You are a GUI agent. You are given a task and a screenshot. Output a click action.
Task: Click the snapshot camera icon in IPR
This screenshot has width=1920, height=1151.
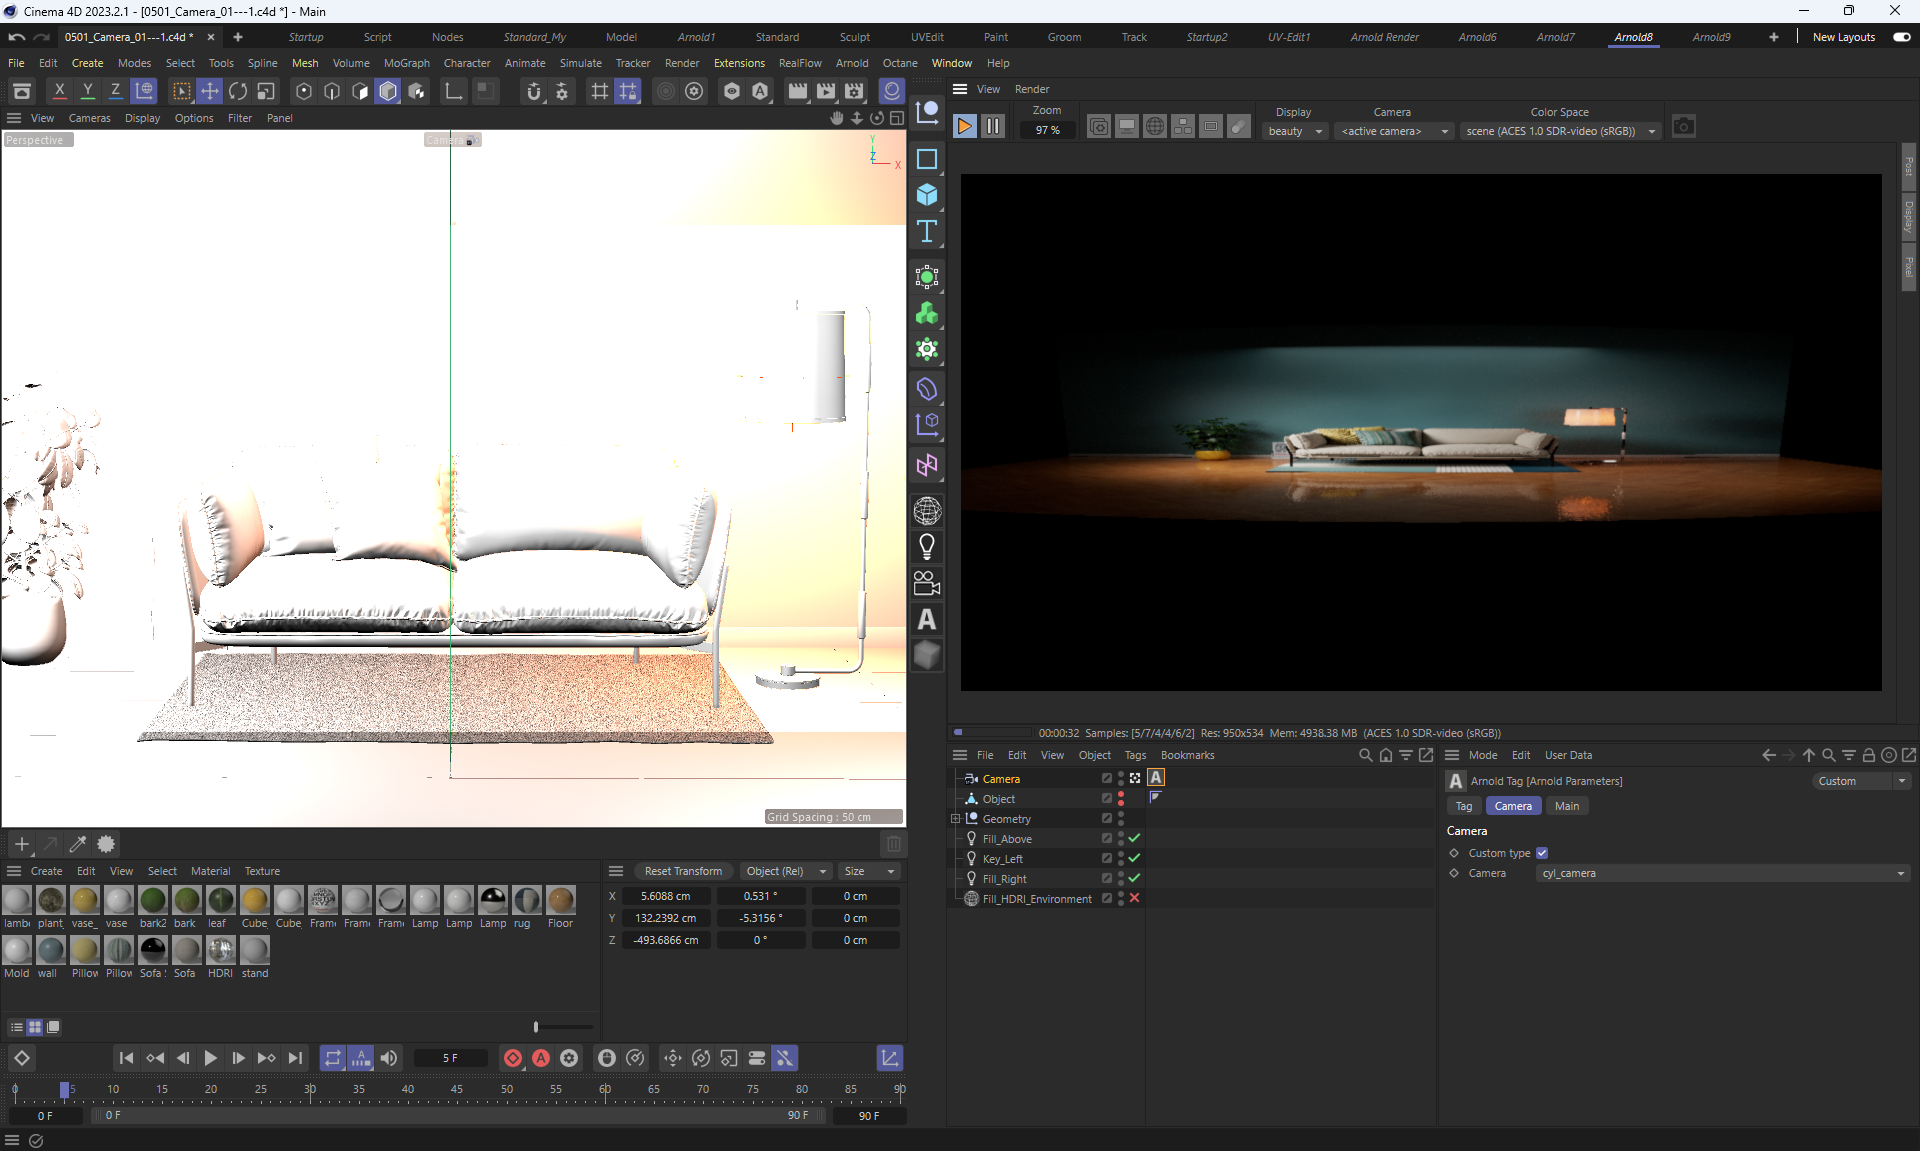(1683, 127)
